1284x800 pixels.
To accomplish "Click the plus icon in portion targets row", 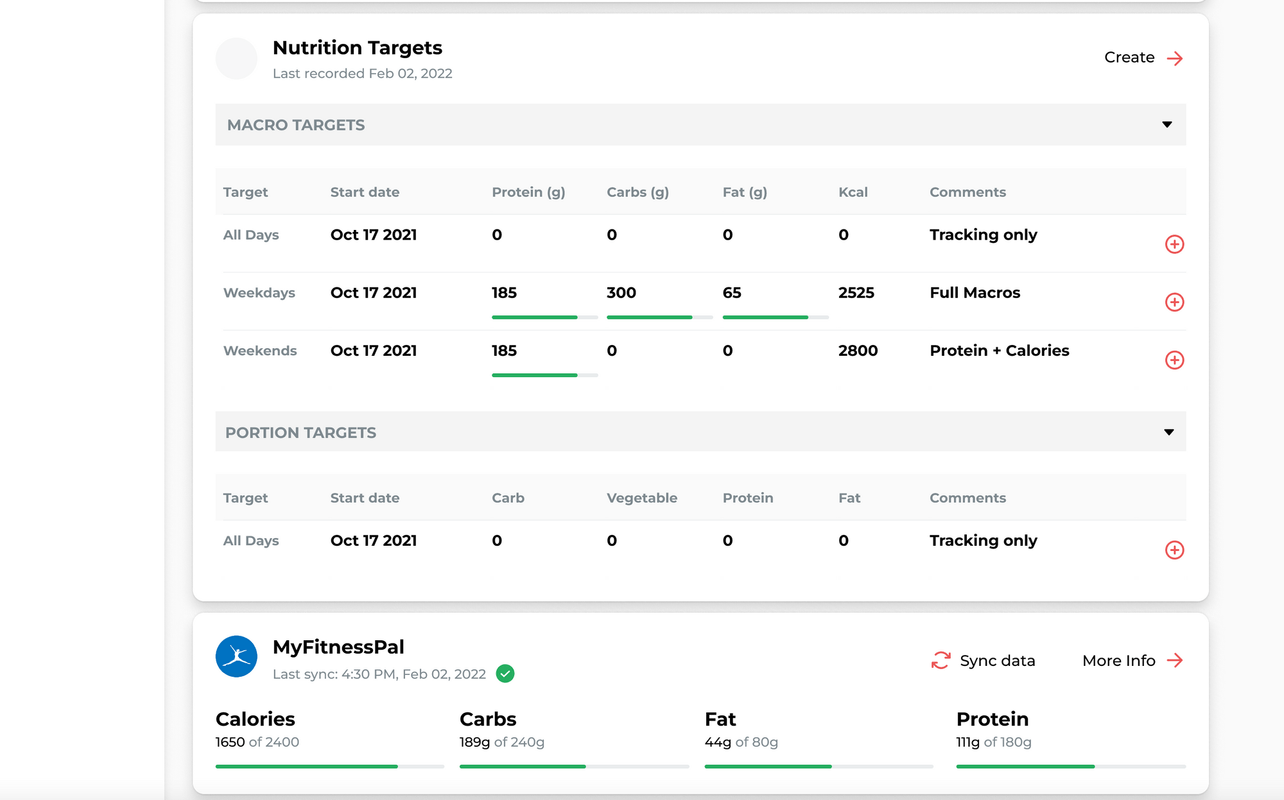I will [1174, 550].
